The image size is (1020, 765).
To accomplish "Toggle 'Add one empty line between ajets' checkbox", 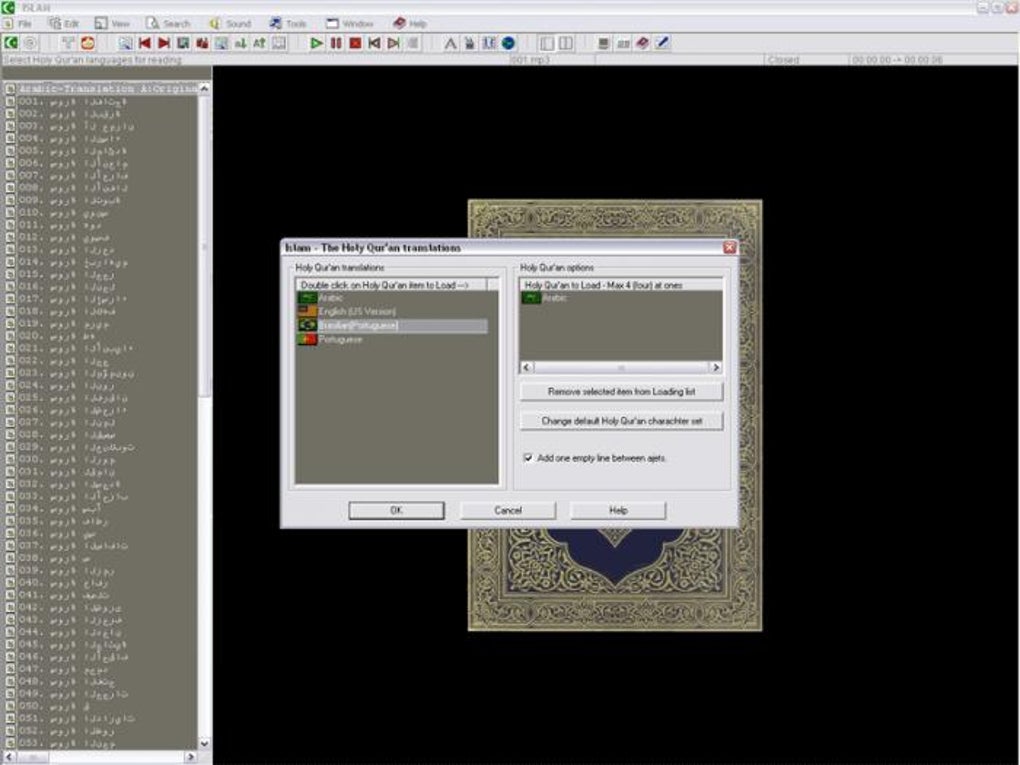I will tap(528, 458).
